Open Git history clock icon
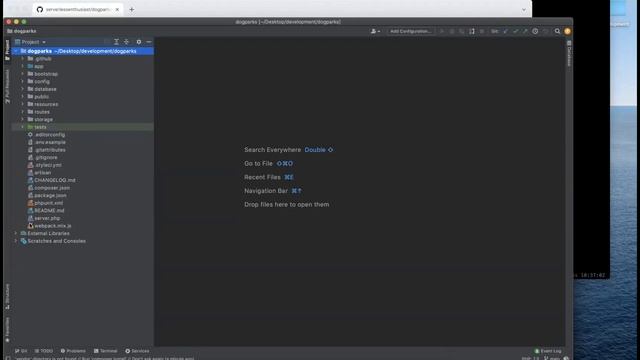 point(535,31)
